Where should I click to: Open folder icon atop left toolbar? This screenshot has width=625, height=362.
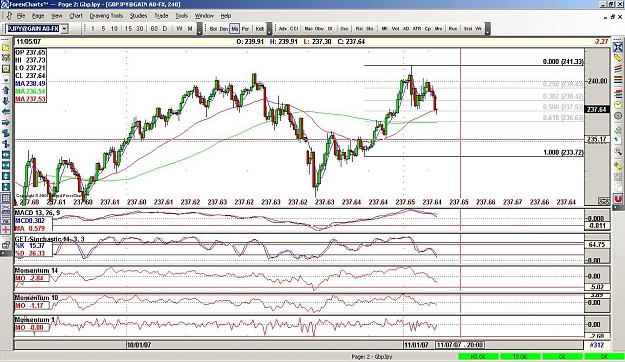point(6,48)
